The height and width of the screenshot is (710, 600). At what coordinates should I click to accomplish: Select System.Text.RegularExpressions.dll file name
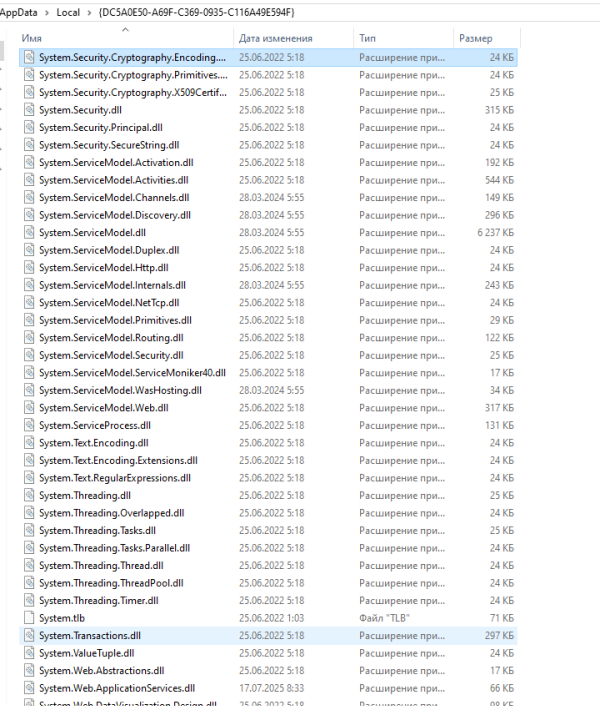point(115,478)
